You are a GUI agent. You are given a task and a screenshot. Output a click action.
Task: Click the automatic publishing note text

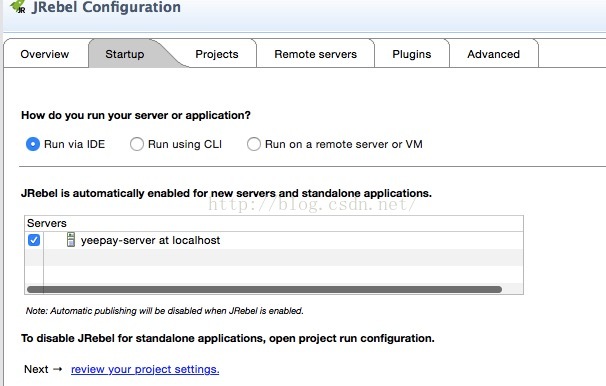pos(165,311)
